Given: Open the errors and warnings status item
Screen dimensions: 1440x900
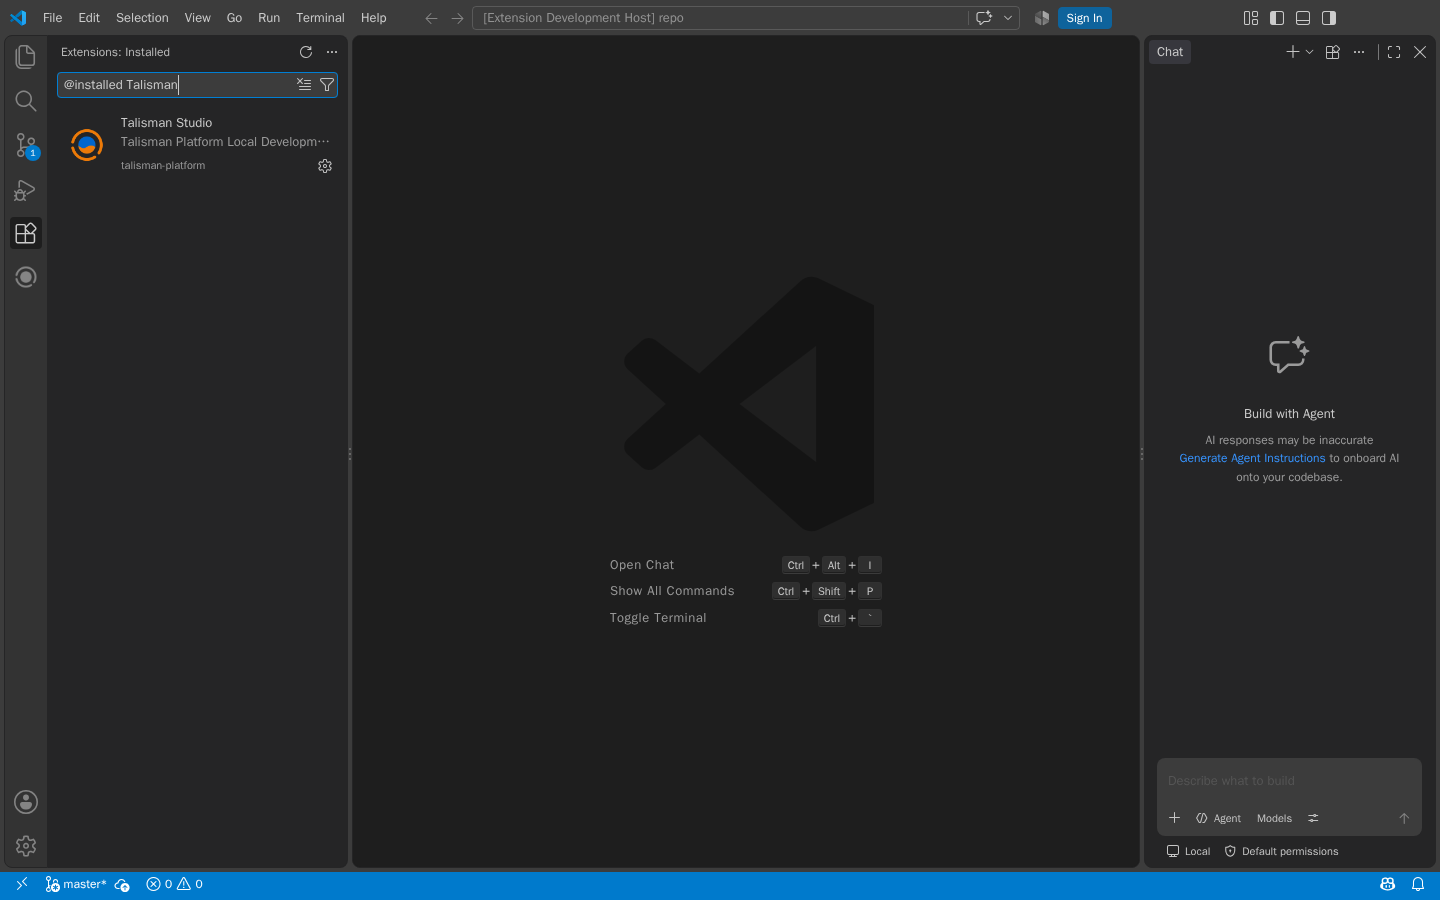Looking at the screenshot, I should pos(175,884).
